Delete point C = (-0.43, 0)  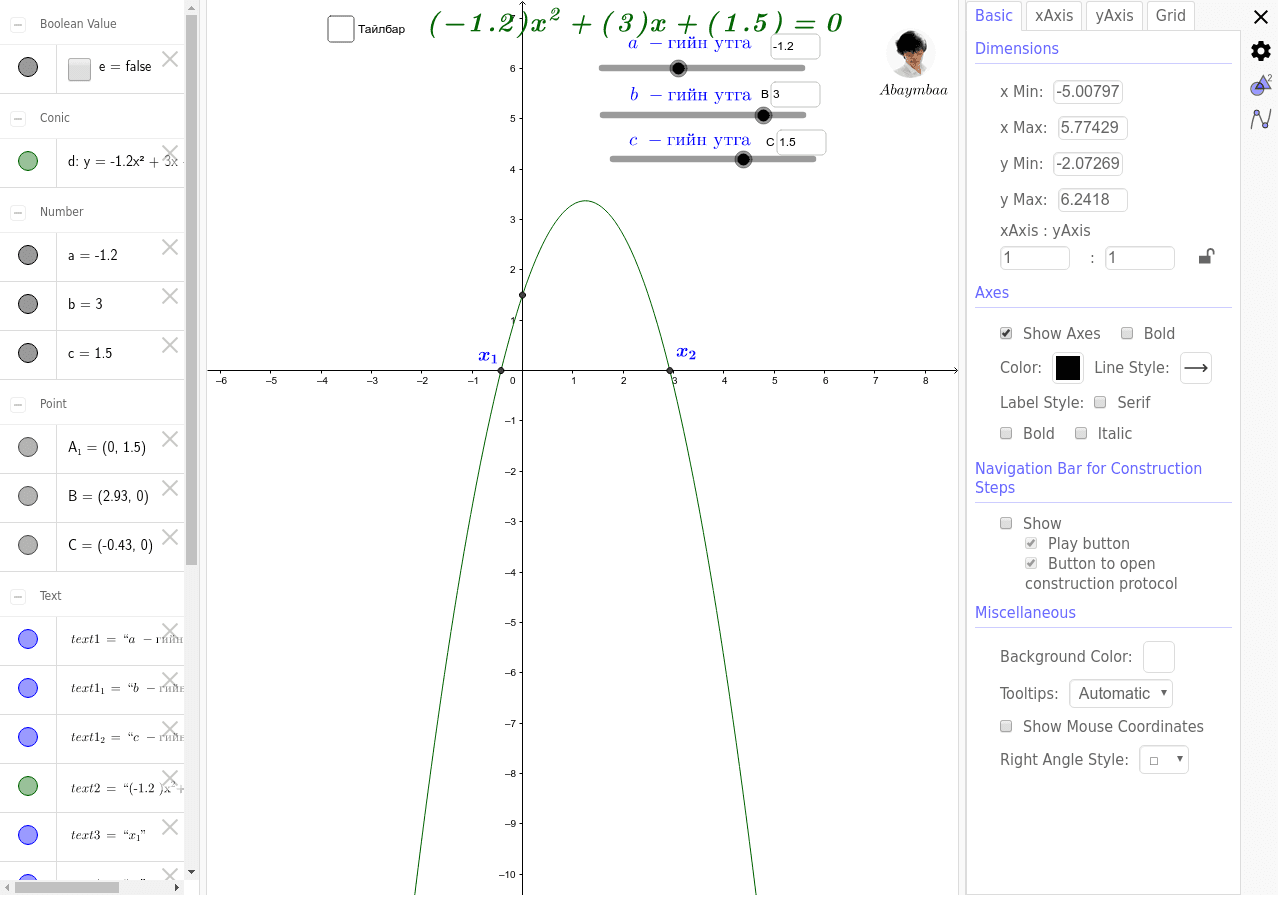point(170,537)
